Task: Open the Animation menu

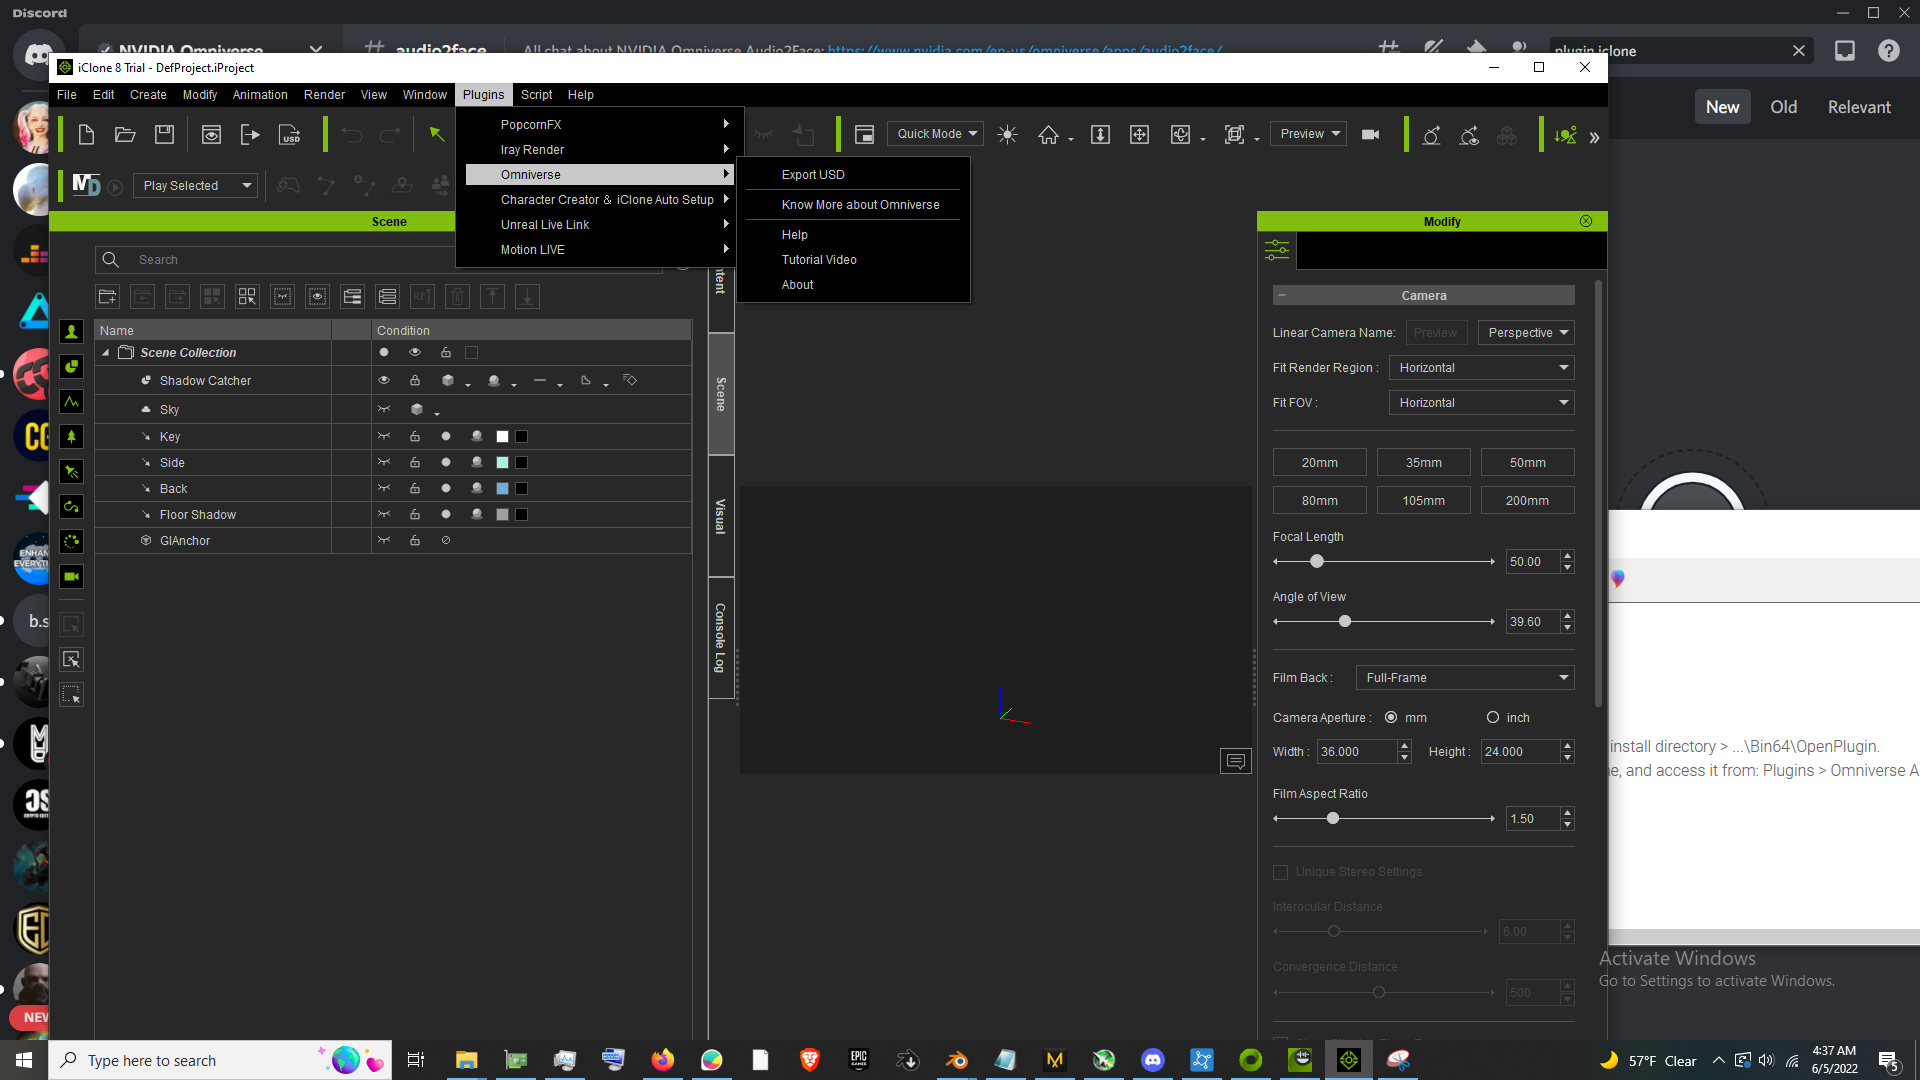Action: coord(260,94)
